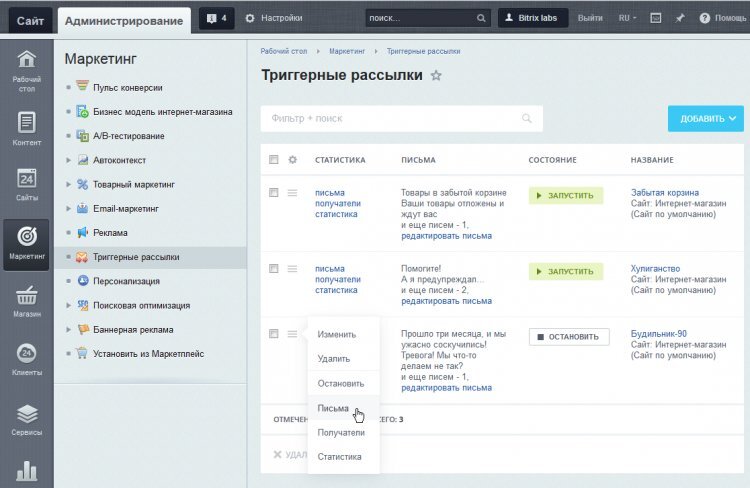Open Помощь help icon
750x488 pixels.
pos(705,18)
